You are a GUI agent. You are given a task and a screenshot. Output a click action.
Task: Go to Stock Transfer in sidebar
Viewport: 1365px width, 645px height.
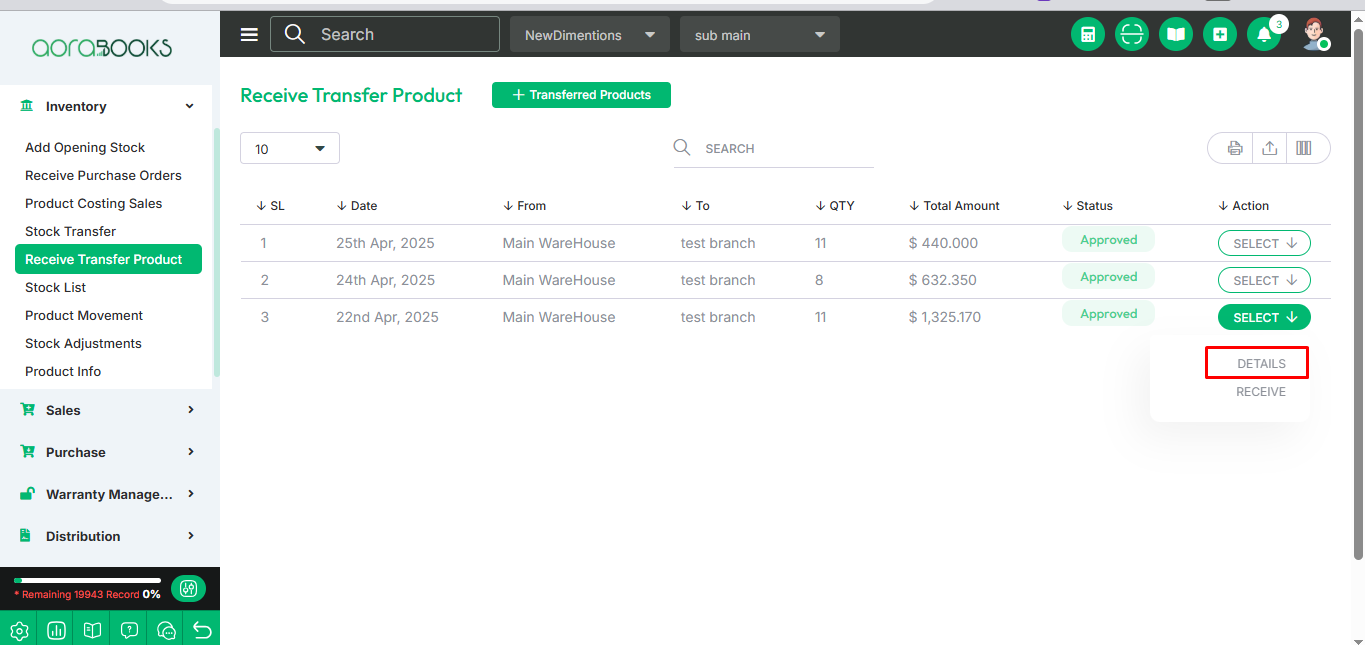click(x=70, y=231)
